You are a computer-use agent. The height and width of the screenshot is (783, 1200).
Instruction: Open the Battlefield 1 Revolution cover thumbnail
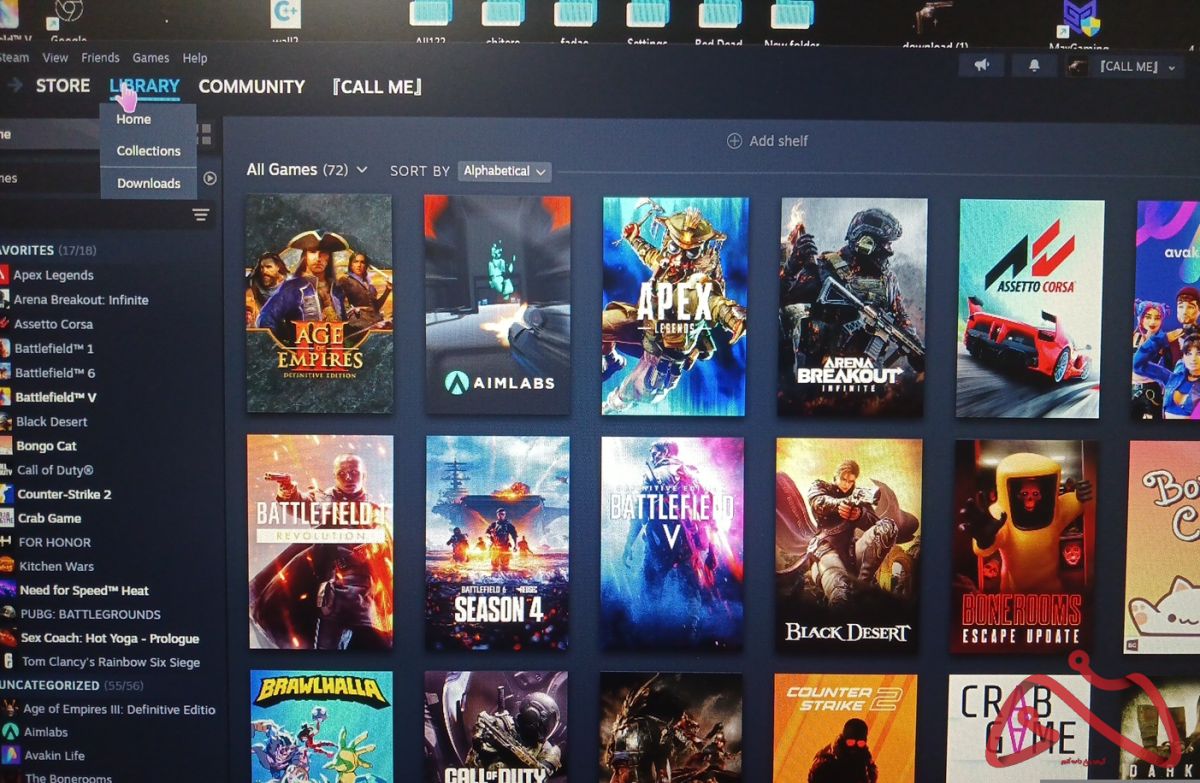pos(320,542)
